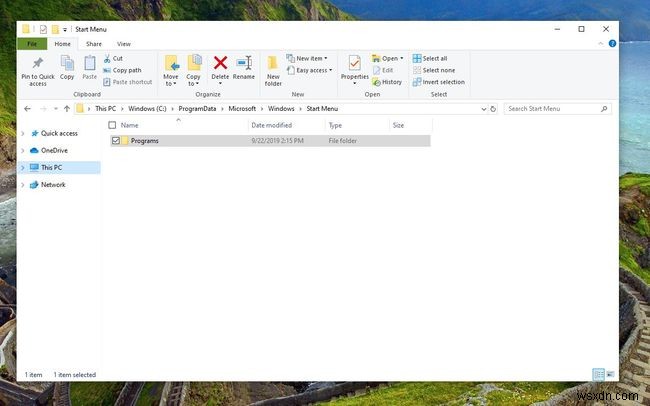Uncheck the Programs folder checkbox
The height and width of the screenshot is (406, 650).
pyautogui.click(x=116, y=141)
